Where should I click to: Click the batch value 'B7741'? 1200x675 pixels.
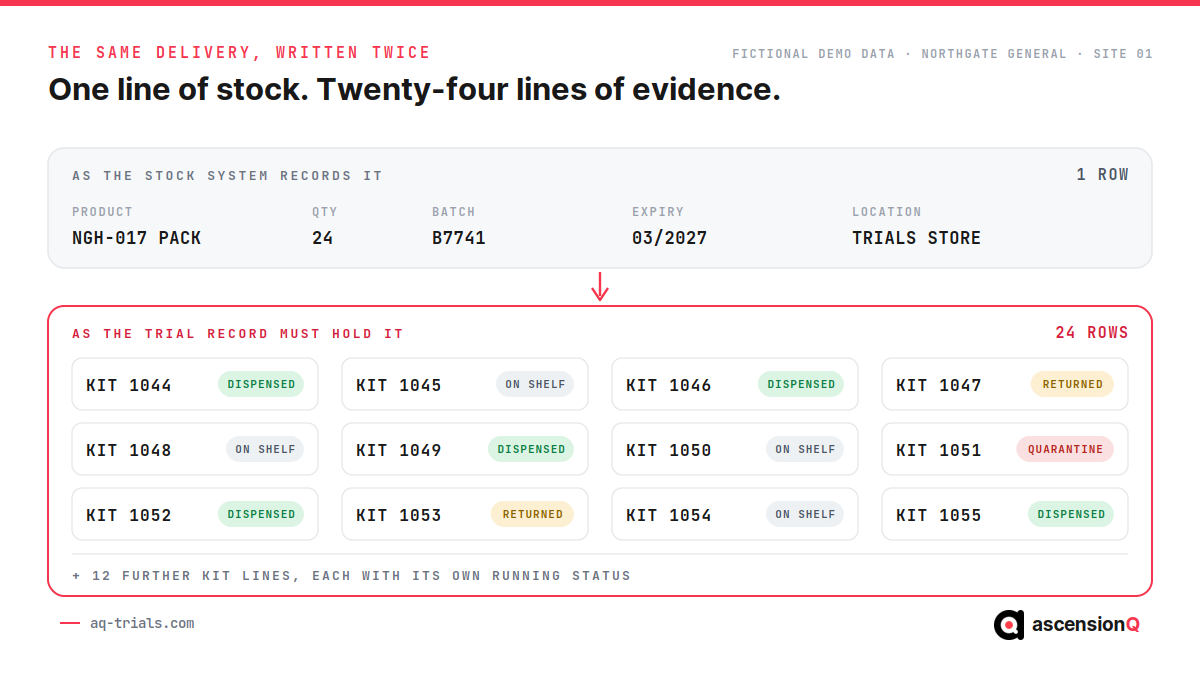pos(459,238)
